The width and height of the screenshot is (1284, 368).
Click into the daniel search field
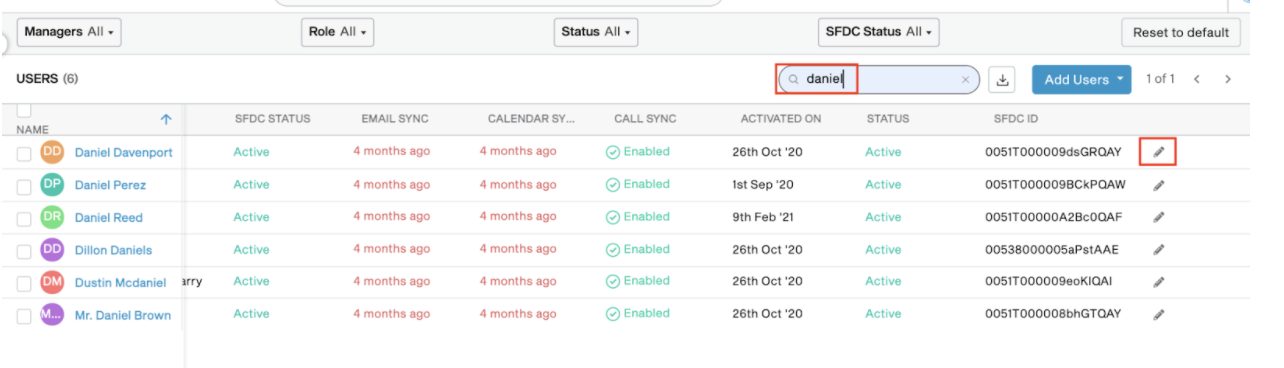(x=879, y=80)
